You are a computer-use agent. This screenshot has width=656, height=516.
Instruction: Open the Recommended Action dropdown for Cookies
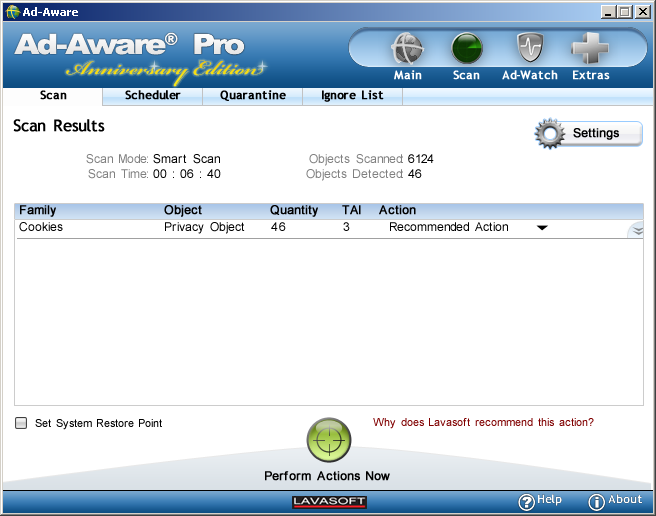click(542, 228)
